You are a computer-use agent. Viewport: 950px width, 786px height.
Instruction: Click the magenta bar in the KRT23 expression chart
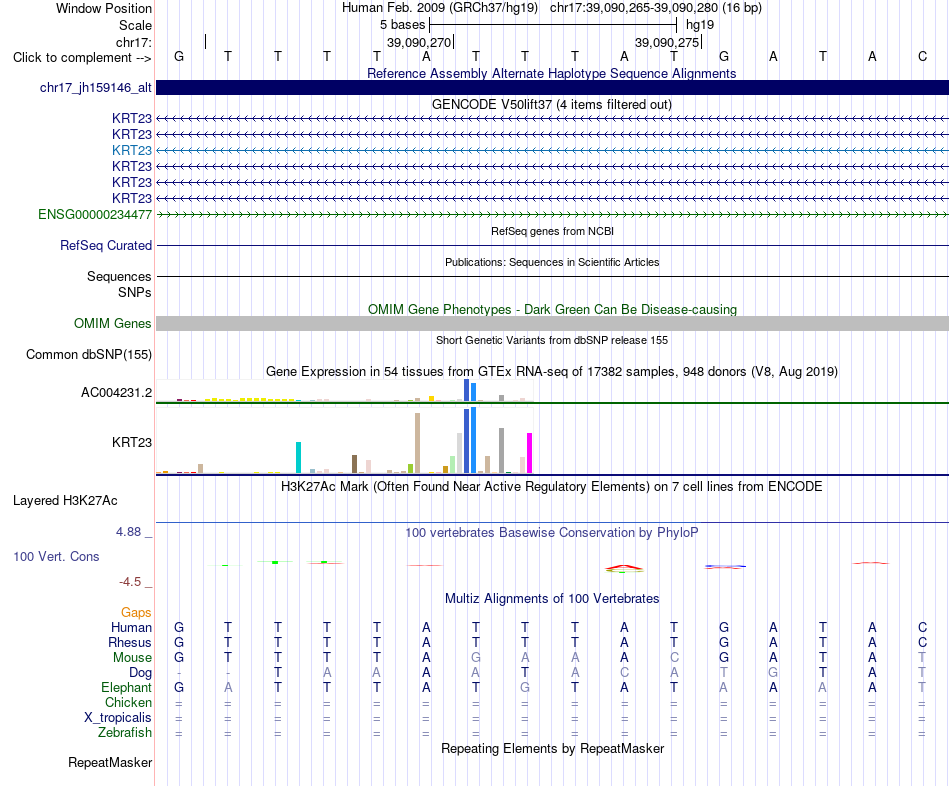point(530,453)
